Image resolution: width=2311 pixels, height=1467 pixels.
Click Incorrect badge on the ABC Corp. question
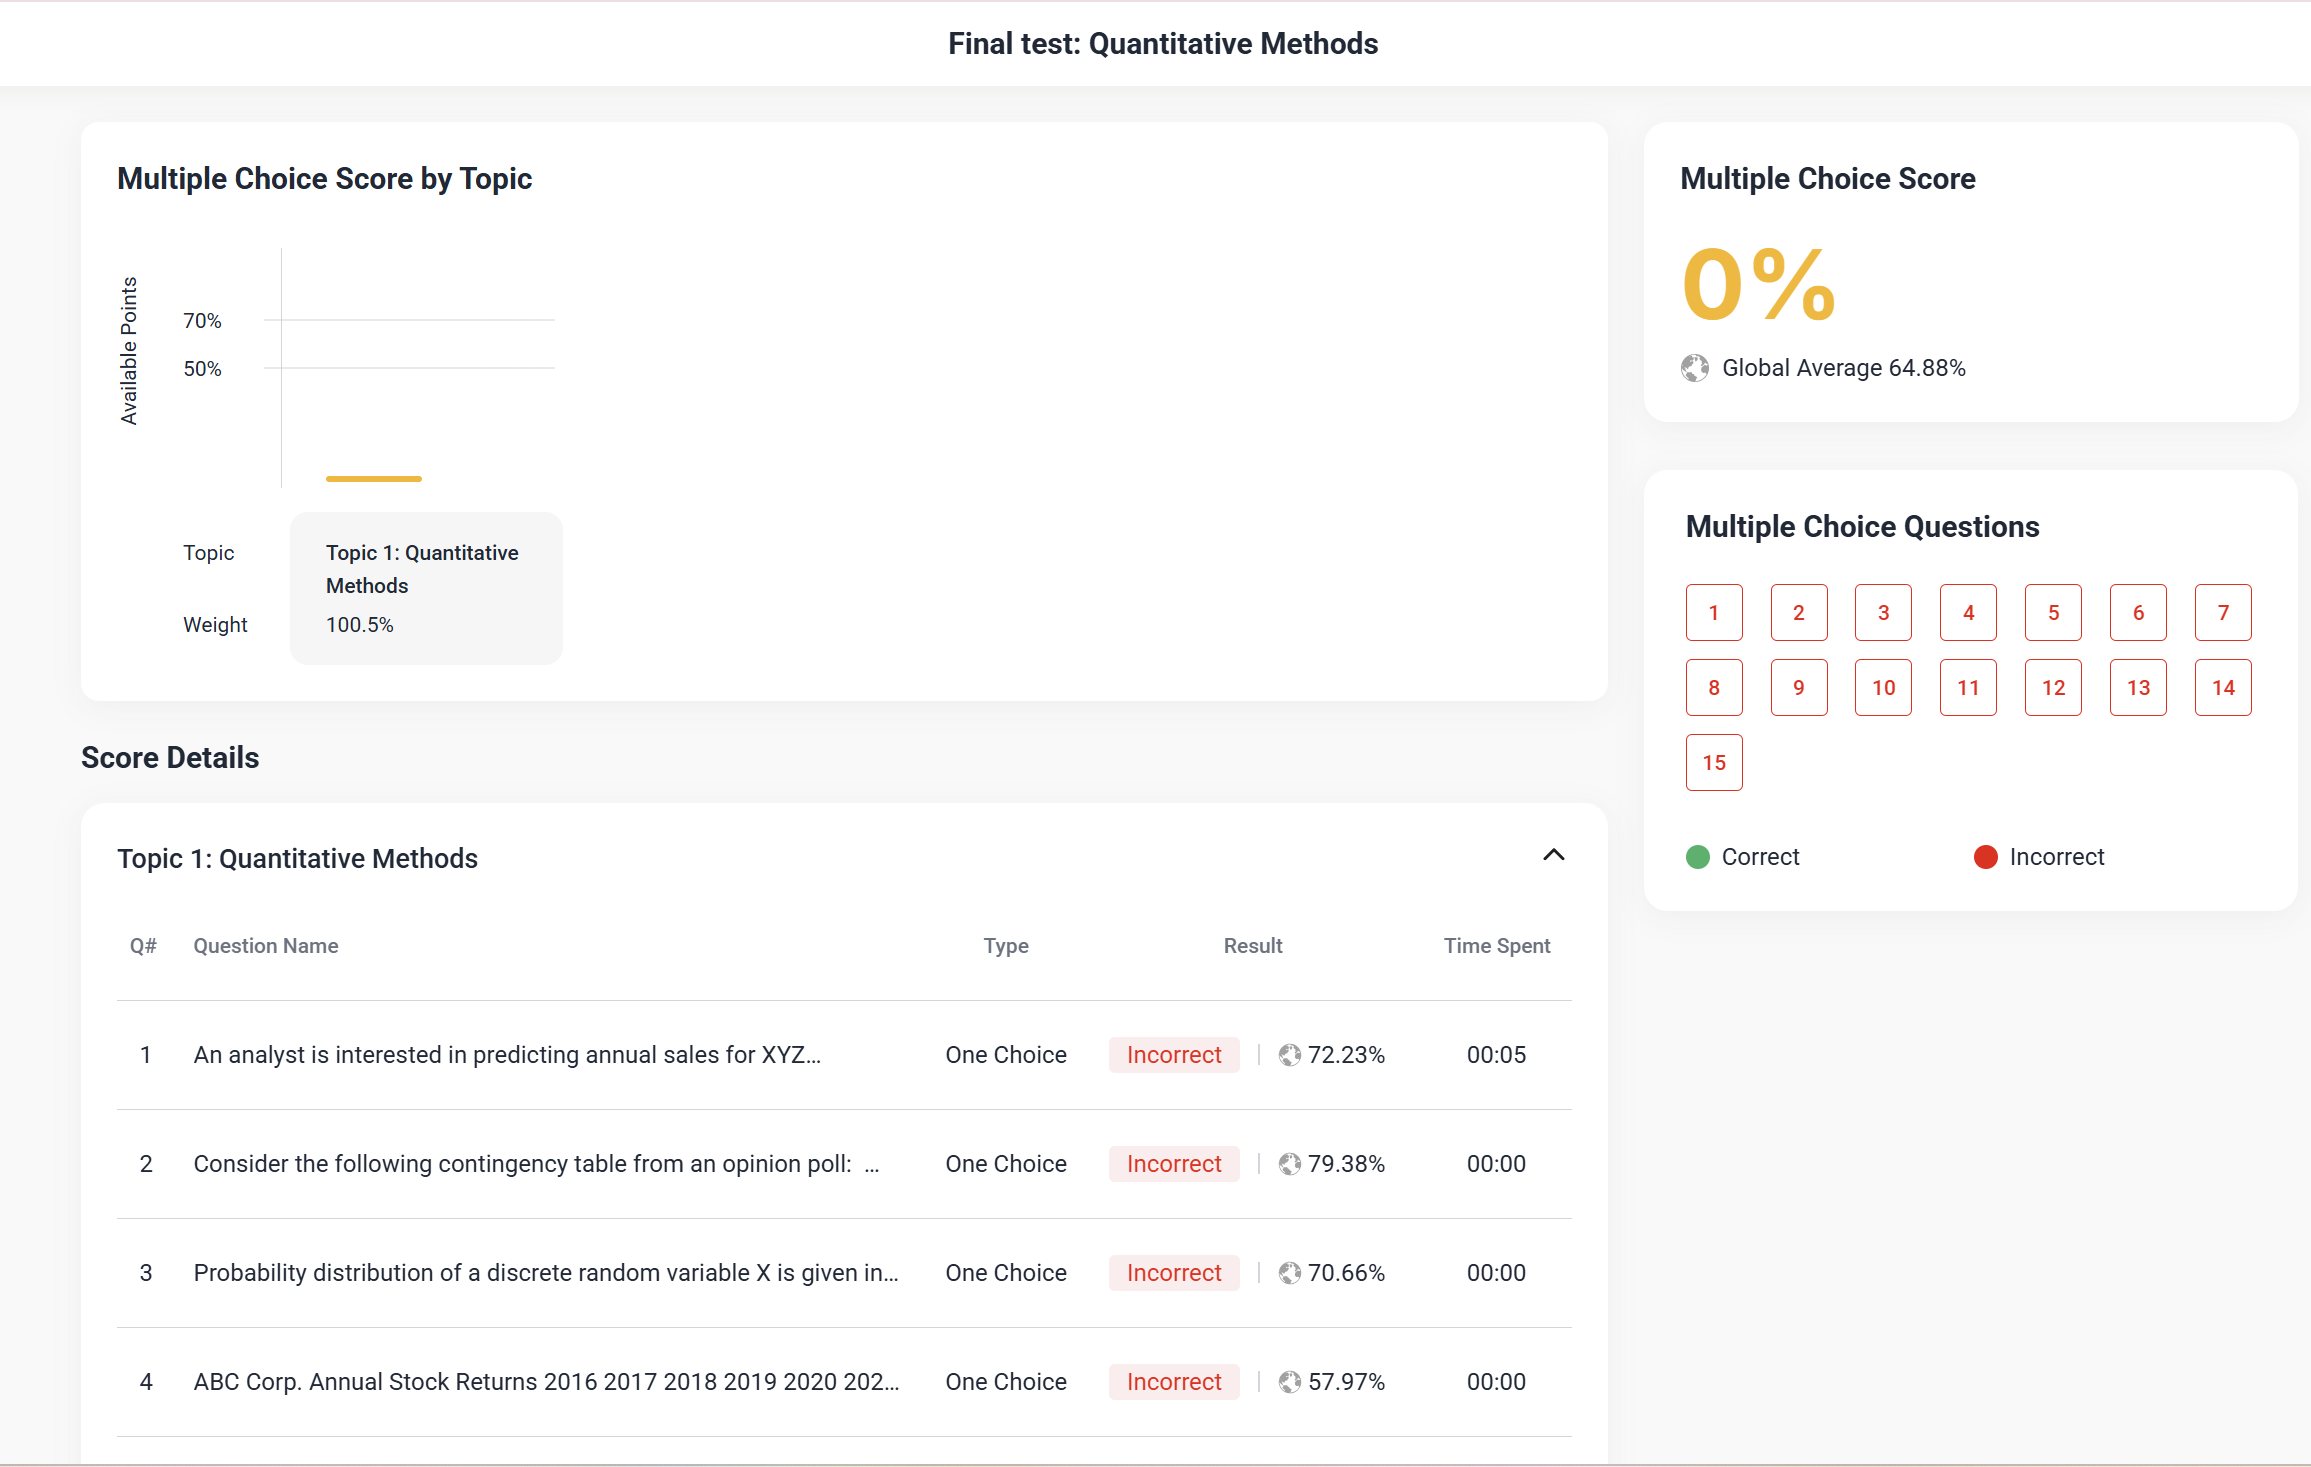tap(1174, 1382)
